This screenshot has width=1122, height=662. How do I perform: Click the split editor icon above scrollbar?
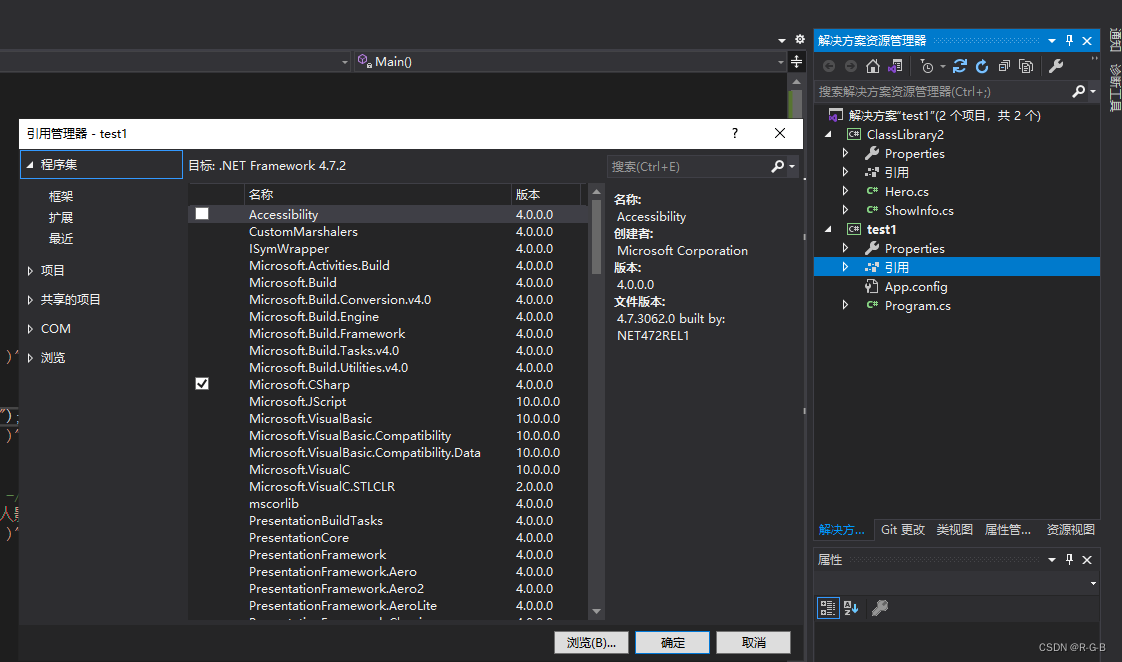point(796,62)
